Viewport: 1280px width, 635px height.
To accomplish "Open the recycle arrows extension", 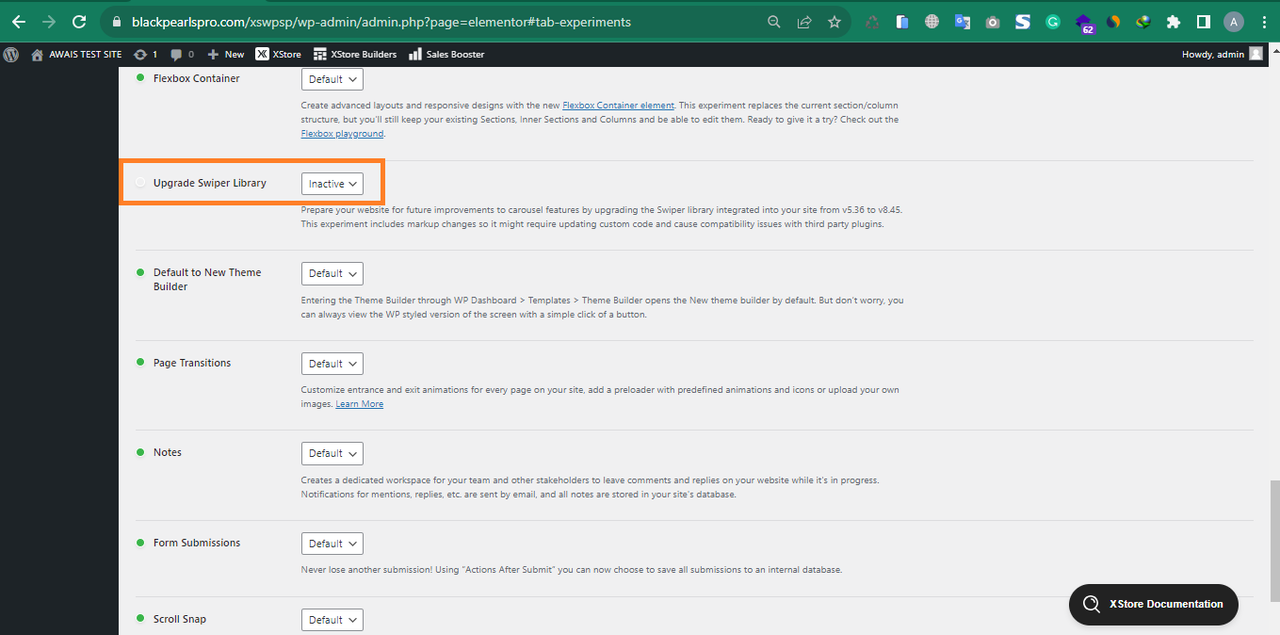I will point(872,21).
